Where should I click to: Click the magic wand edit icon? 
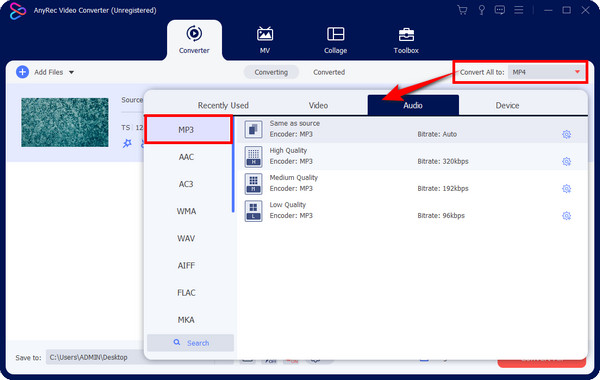(x=127, y=144)
